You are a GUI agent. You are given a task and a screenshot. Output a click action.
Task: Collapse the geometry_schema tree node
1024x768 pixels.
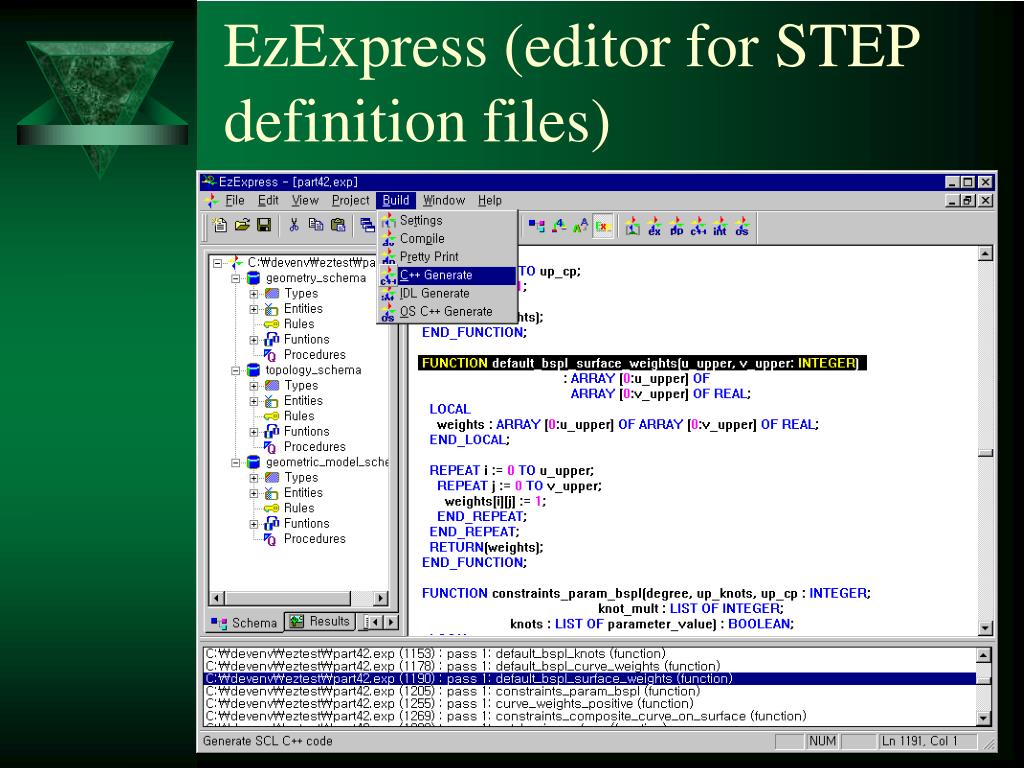pos(236,279)
